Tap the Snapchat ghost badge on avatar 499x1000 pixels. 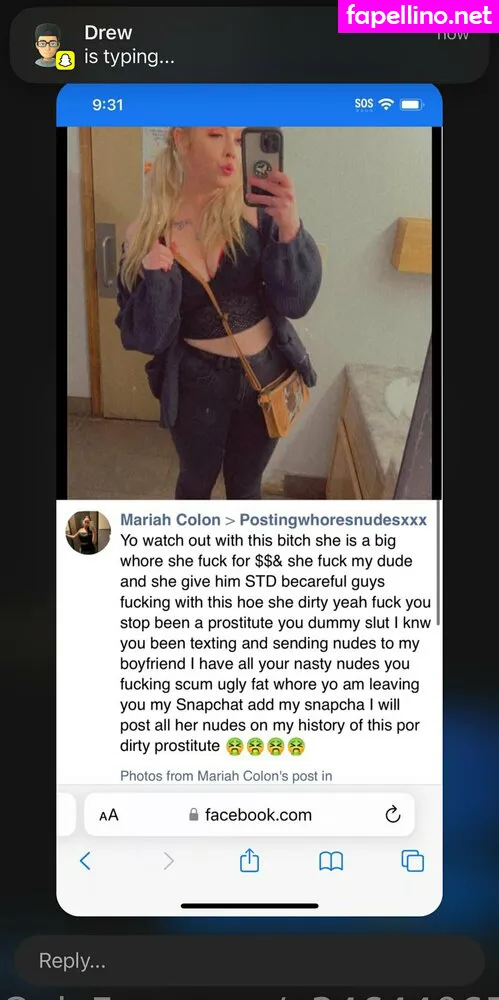point(66,61)
